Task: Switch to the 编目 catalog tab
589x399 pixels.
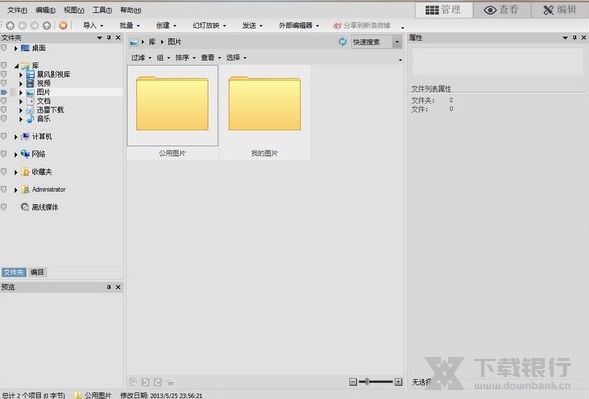Action: pos(37,272)
